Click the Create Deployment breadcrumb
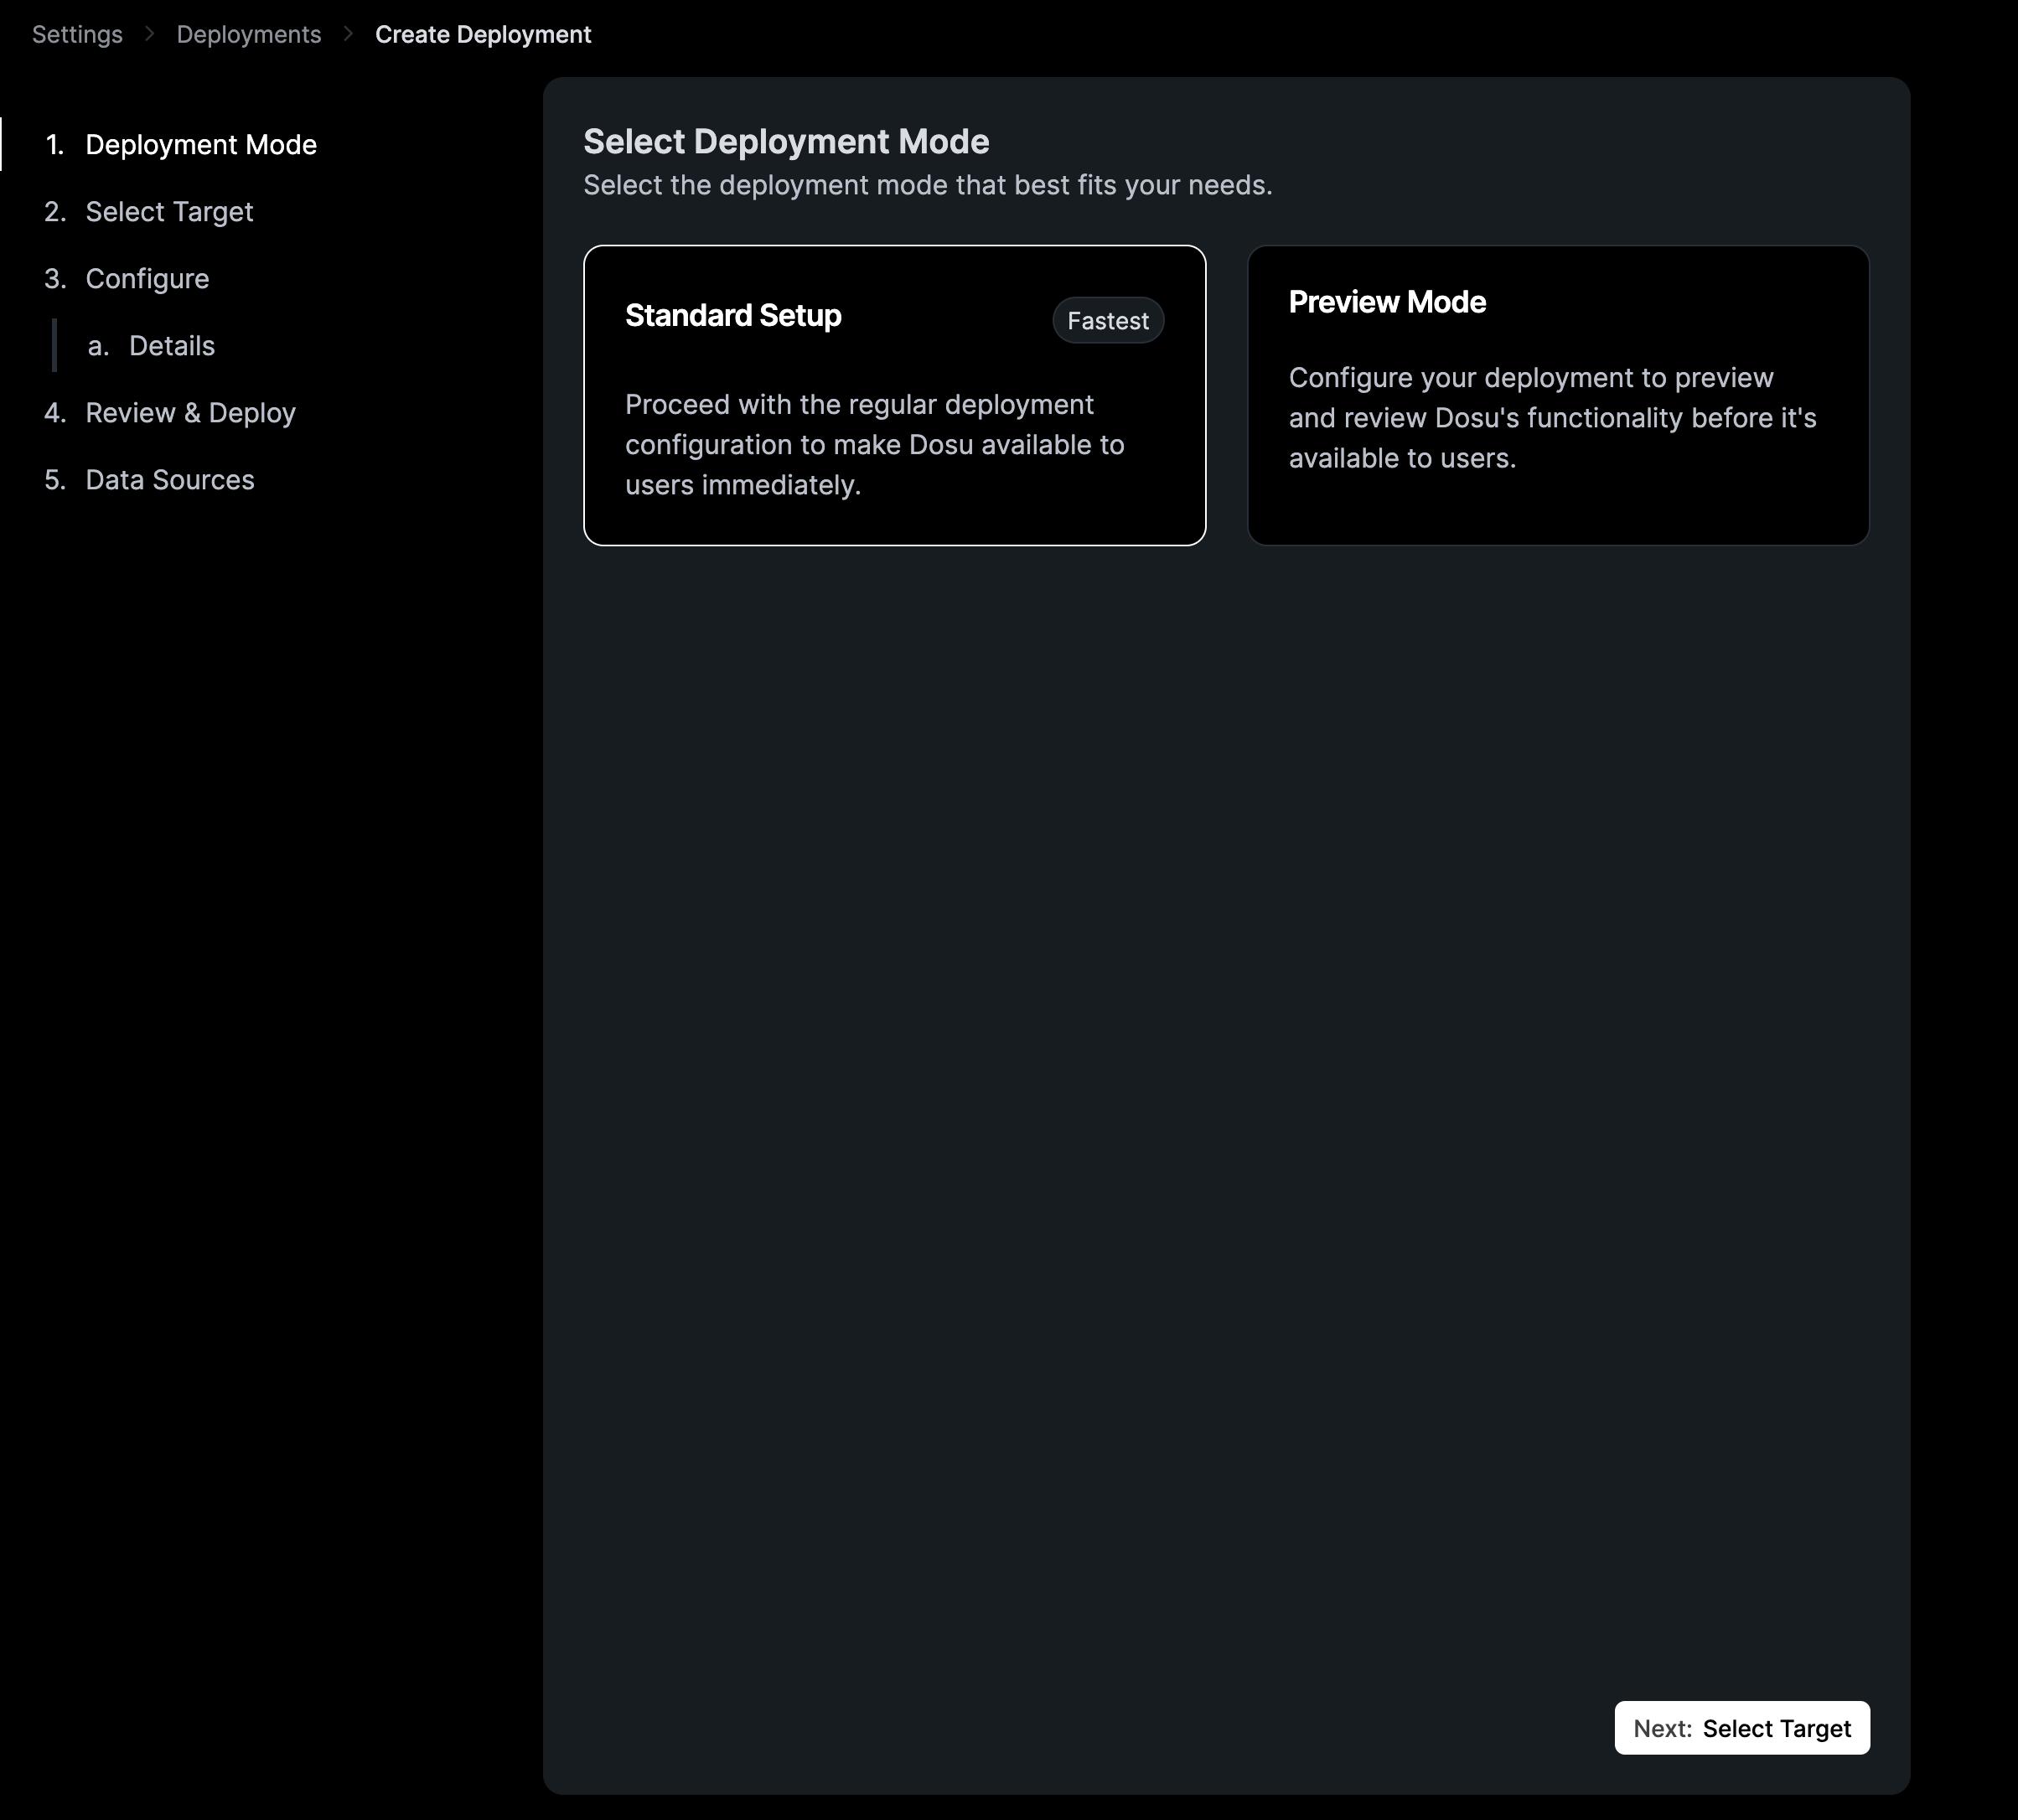Screen dimensions: 2018x1820 [483, 34]
